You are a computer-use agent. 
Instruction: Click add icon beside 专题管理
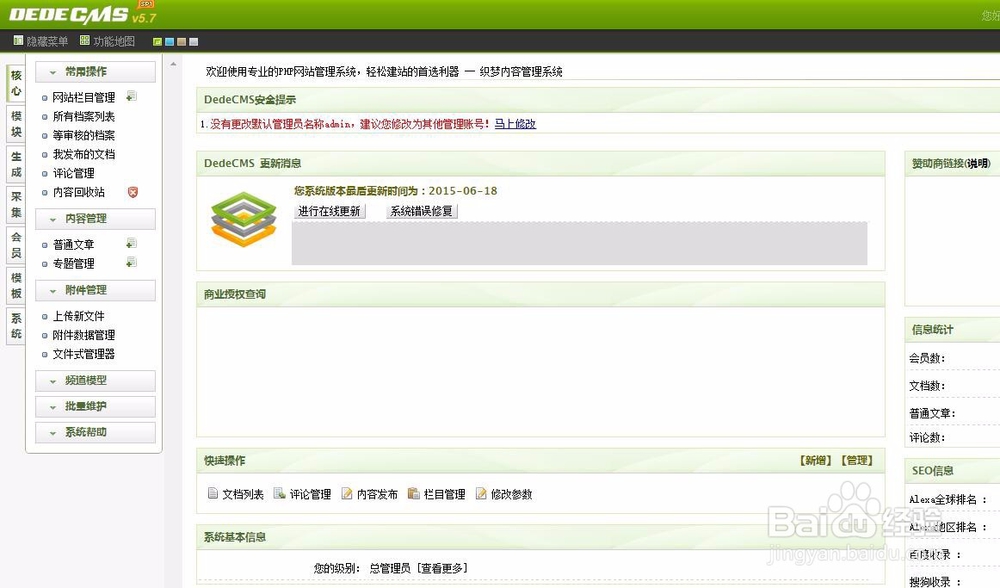coord(131,262)
